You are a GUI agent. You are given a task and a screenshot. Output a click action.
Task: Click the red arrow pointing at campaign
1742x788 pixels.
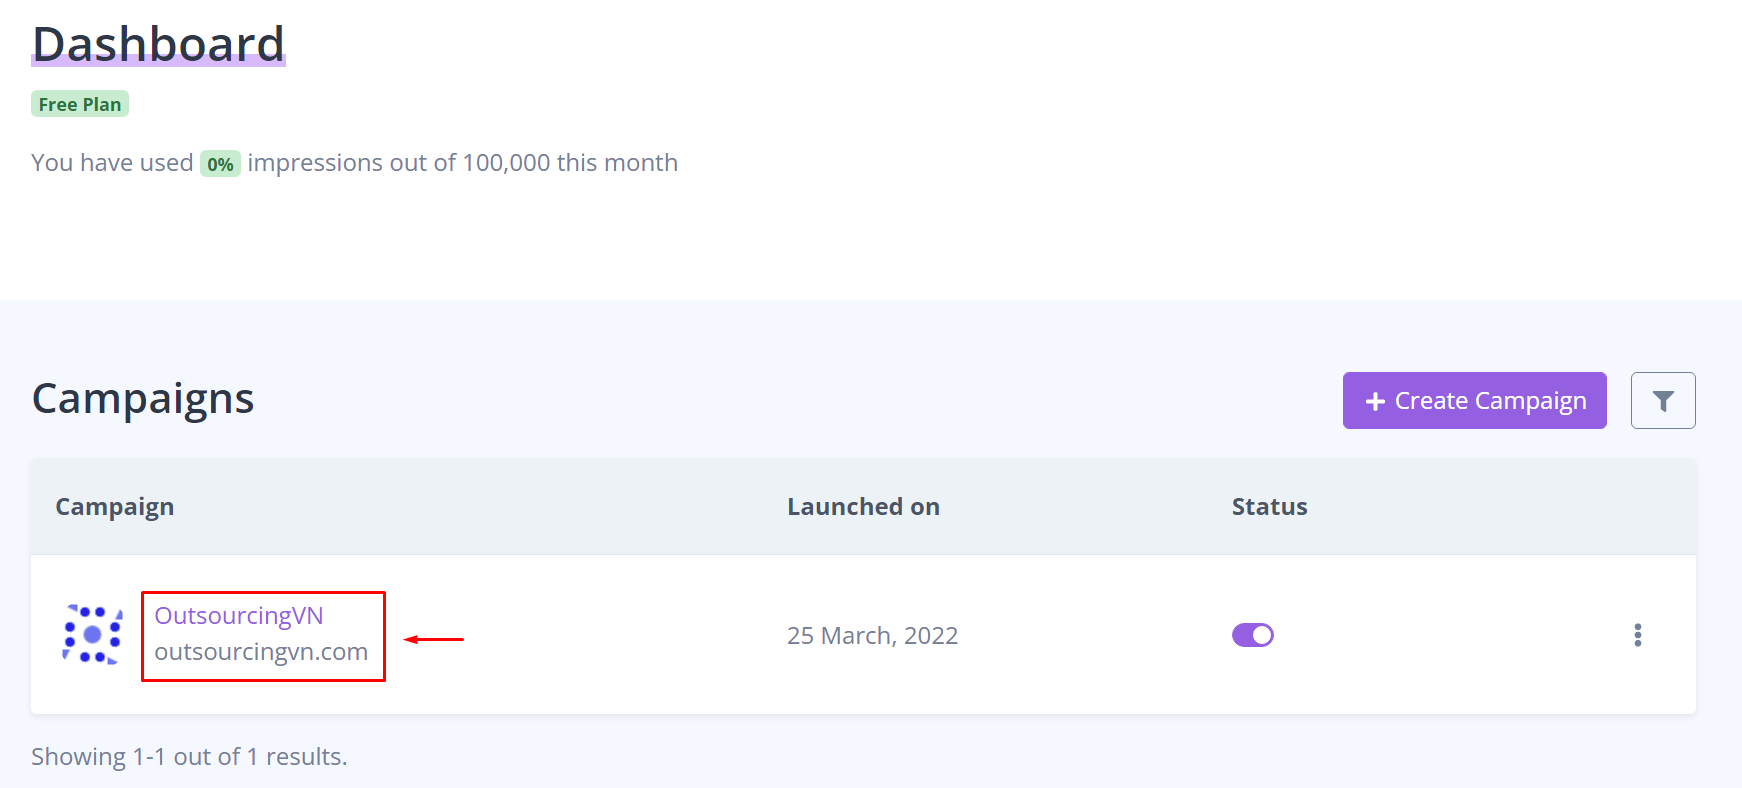pyautogui.click(x=434, y=639)
